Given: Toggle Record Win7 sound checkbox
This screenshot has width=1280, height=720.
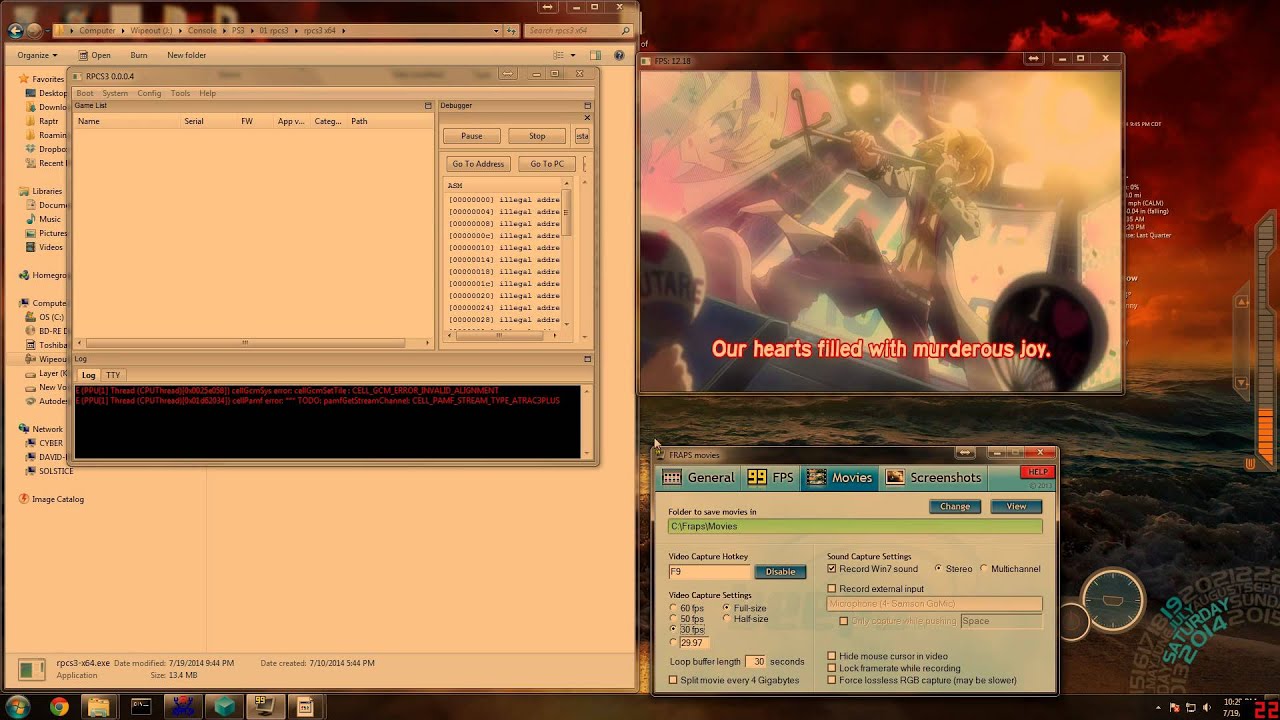Looking at the screenshot, I should 832,569.
